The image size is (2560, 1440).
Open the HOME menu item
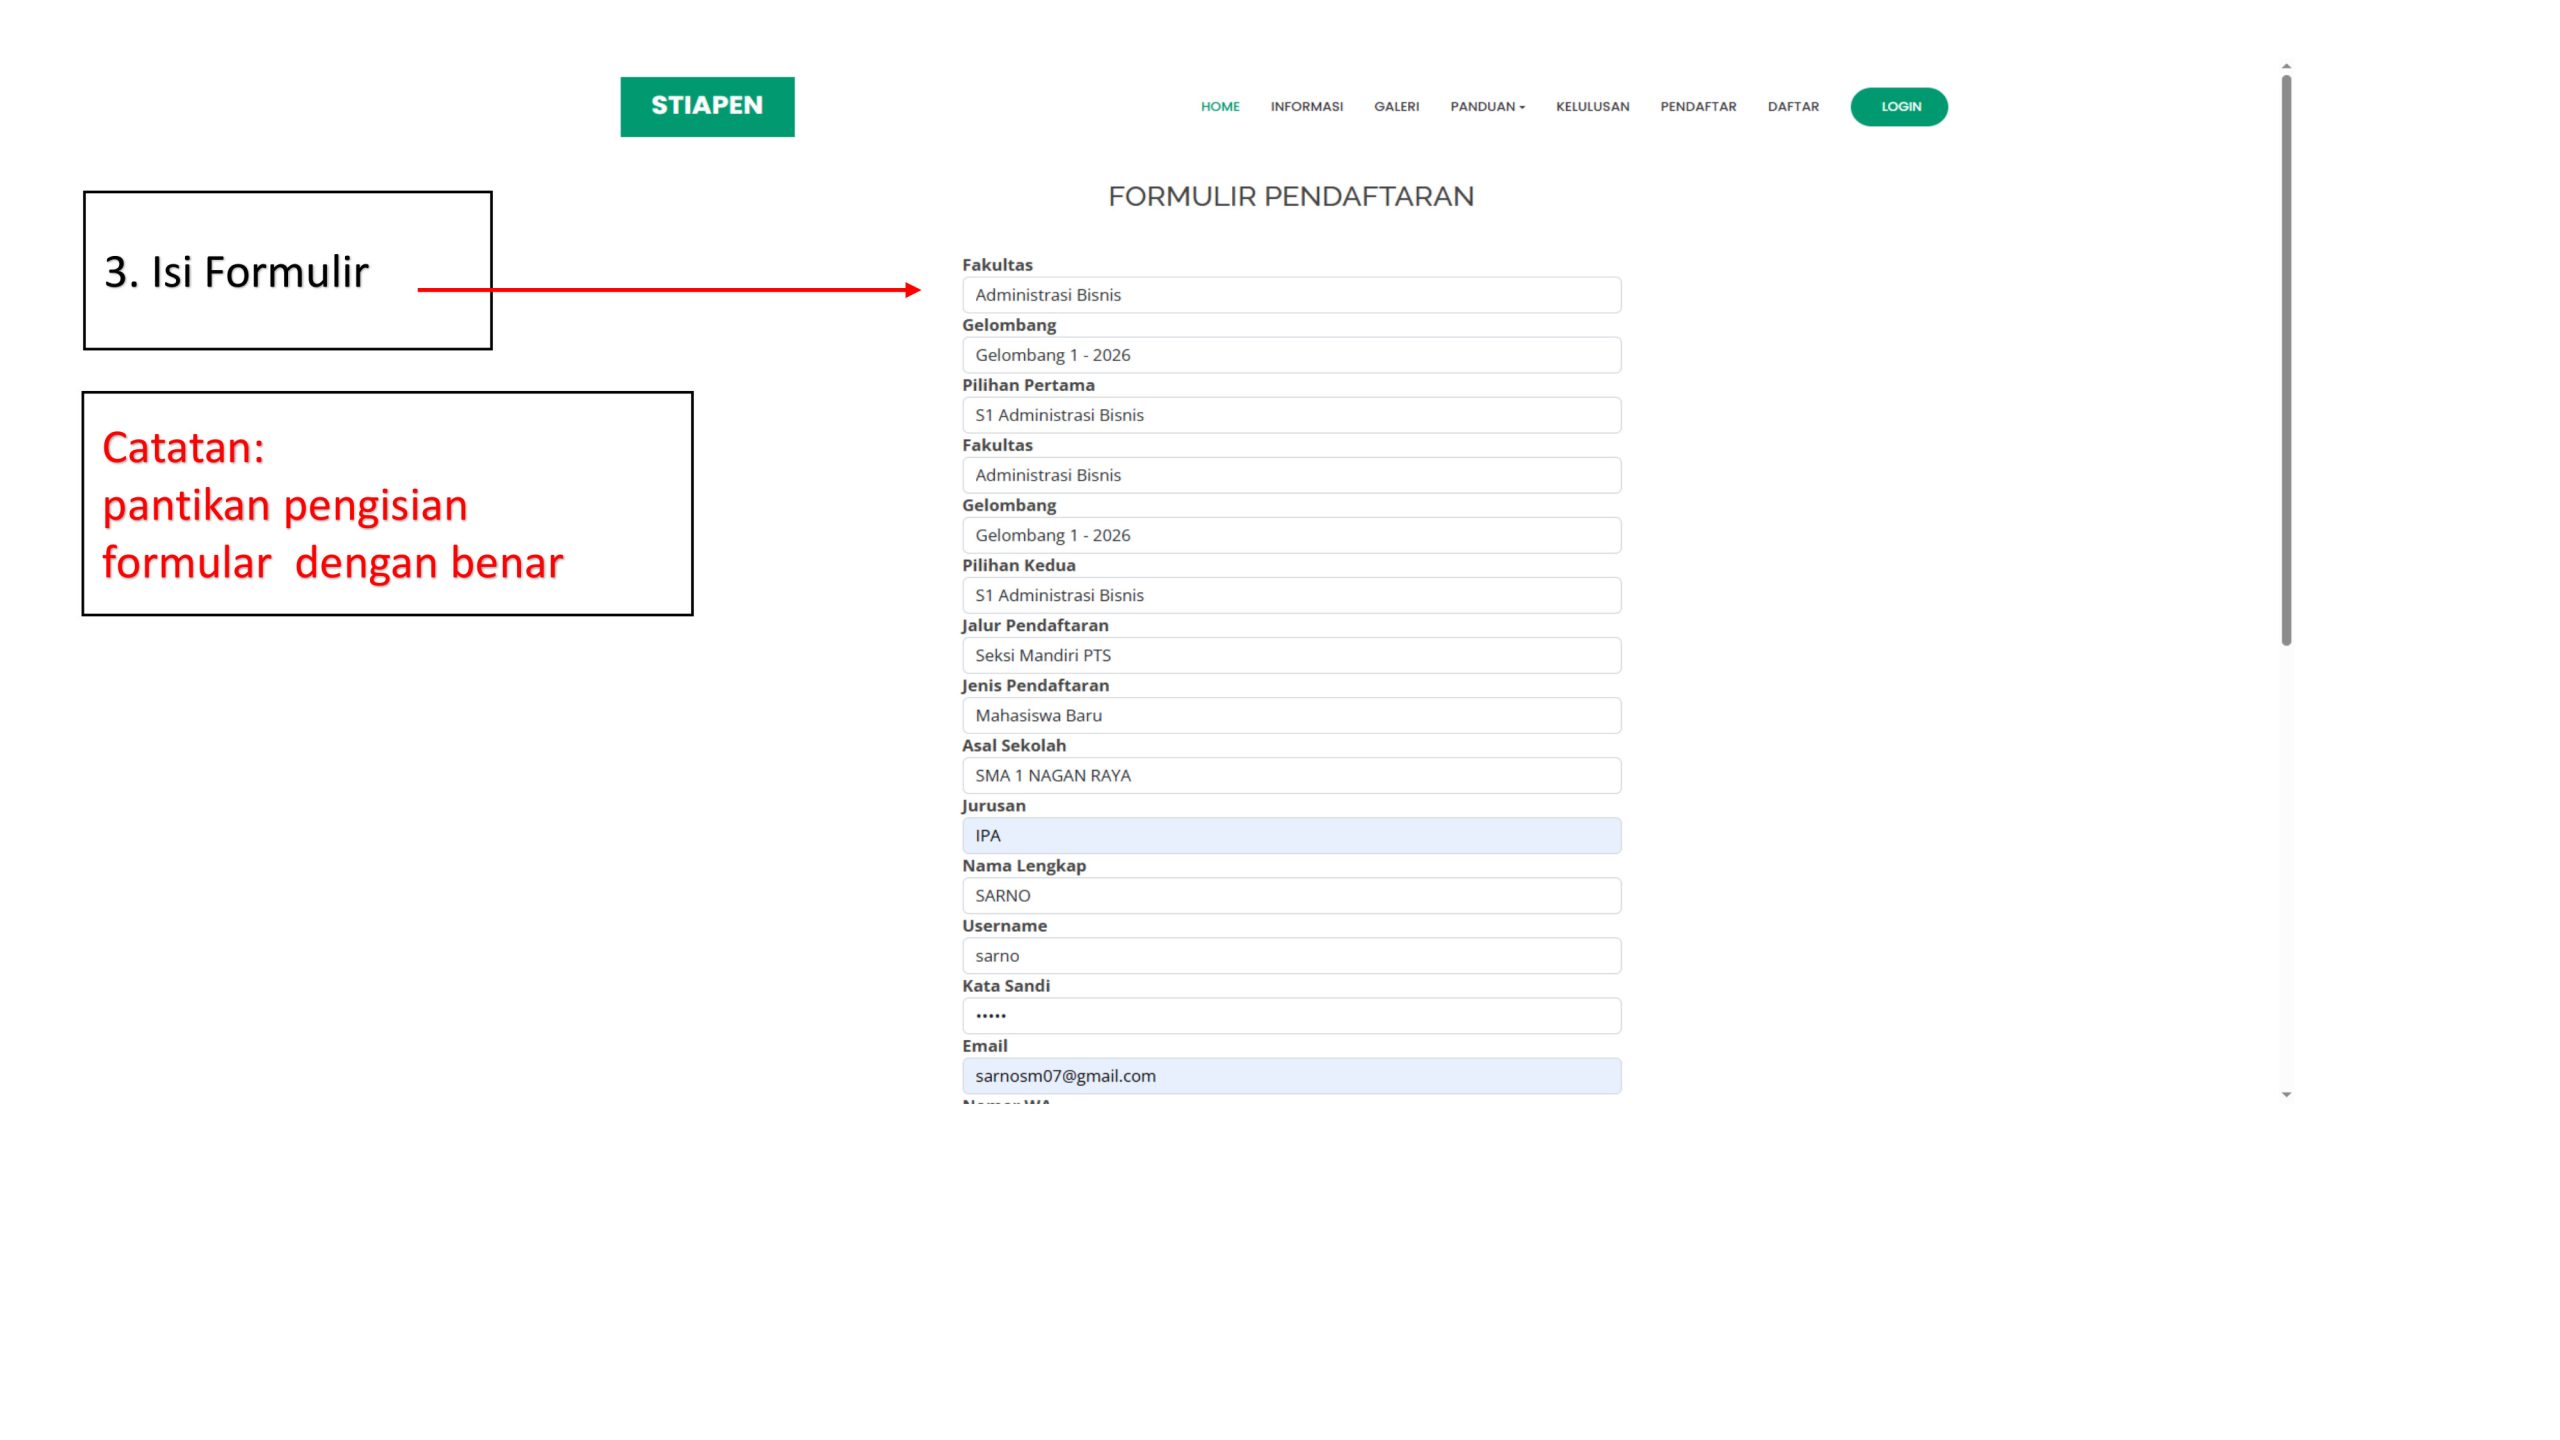[1219, 107]
